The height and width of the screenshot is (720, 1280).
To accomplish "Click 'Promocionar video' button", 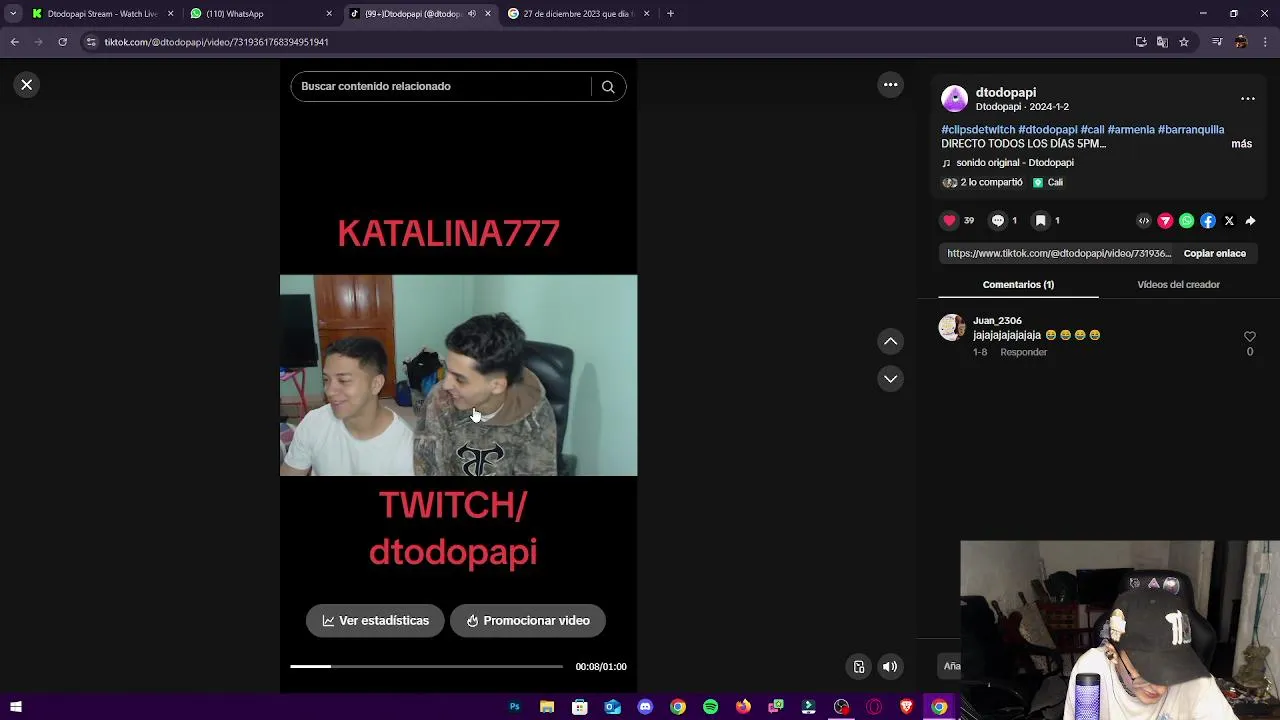I will tap(527, 621).
